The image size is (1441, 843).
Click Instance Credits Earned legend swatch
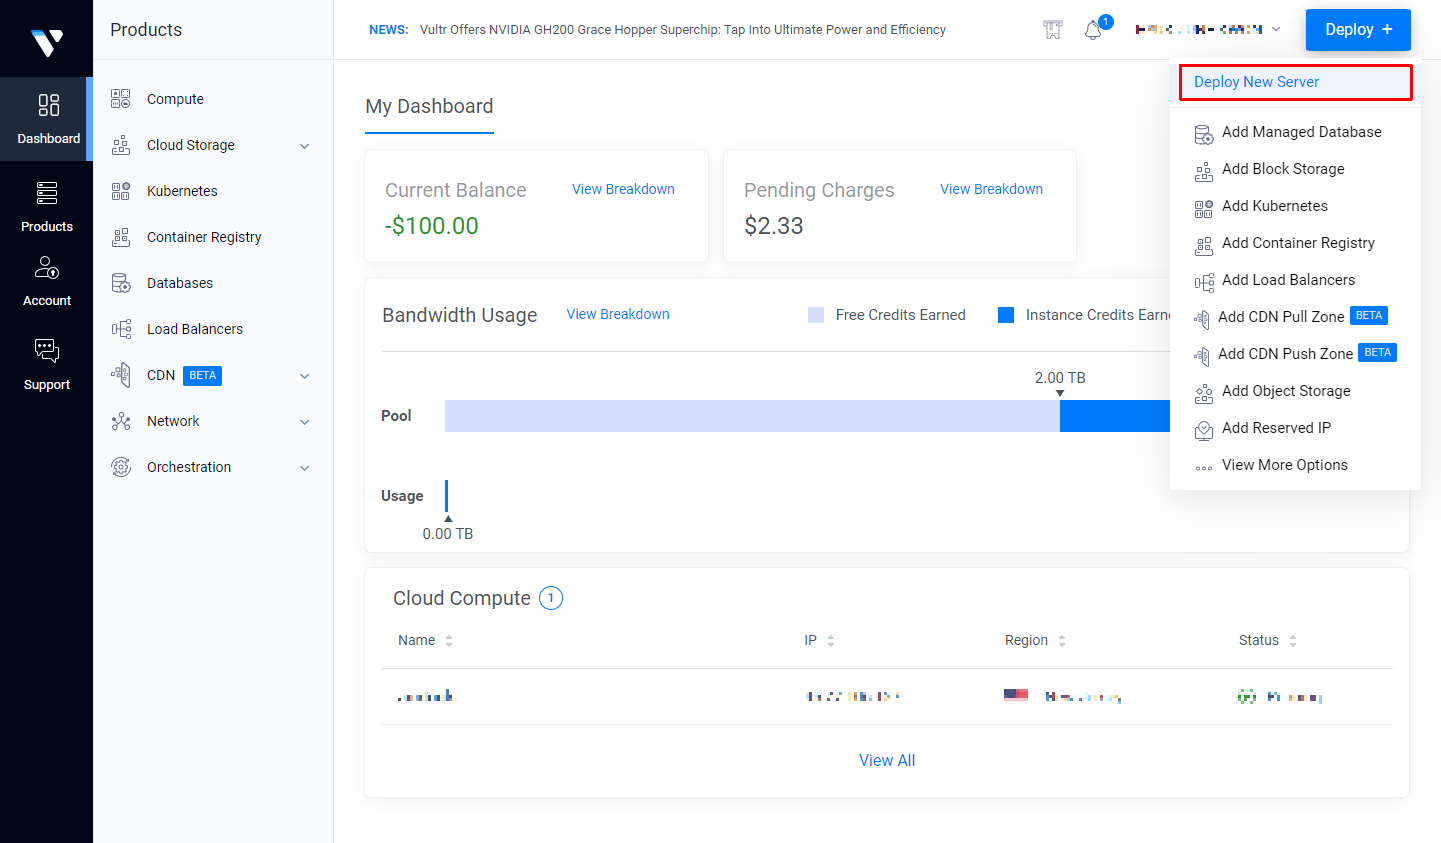[x=1006, y=315]
